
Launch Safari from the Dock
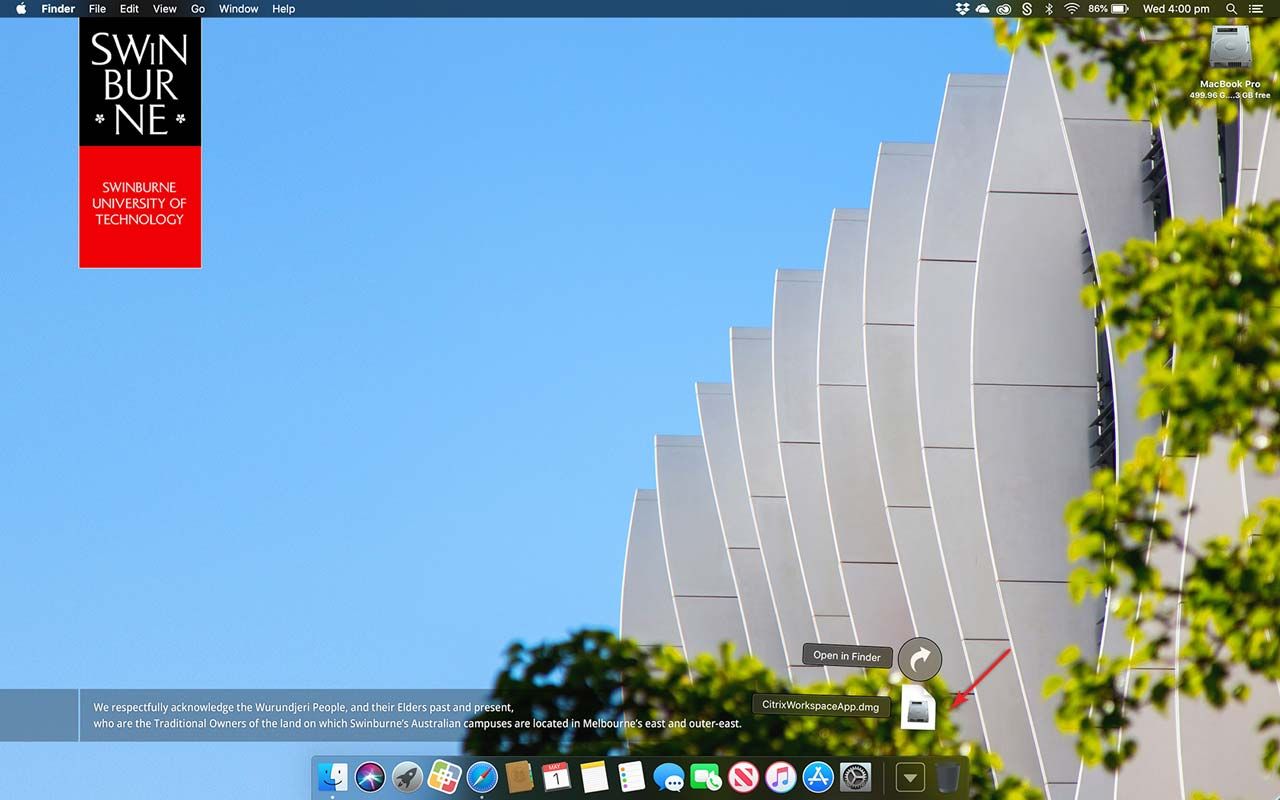click(482, 777)
